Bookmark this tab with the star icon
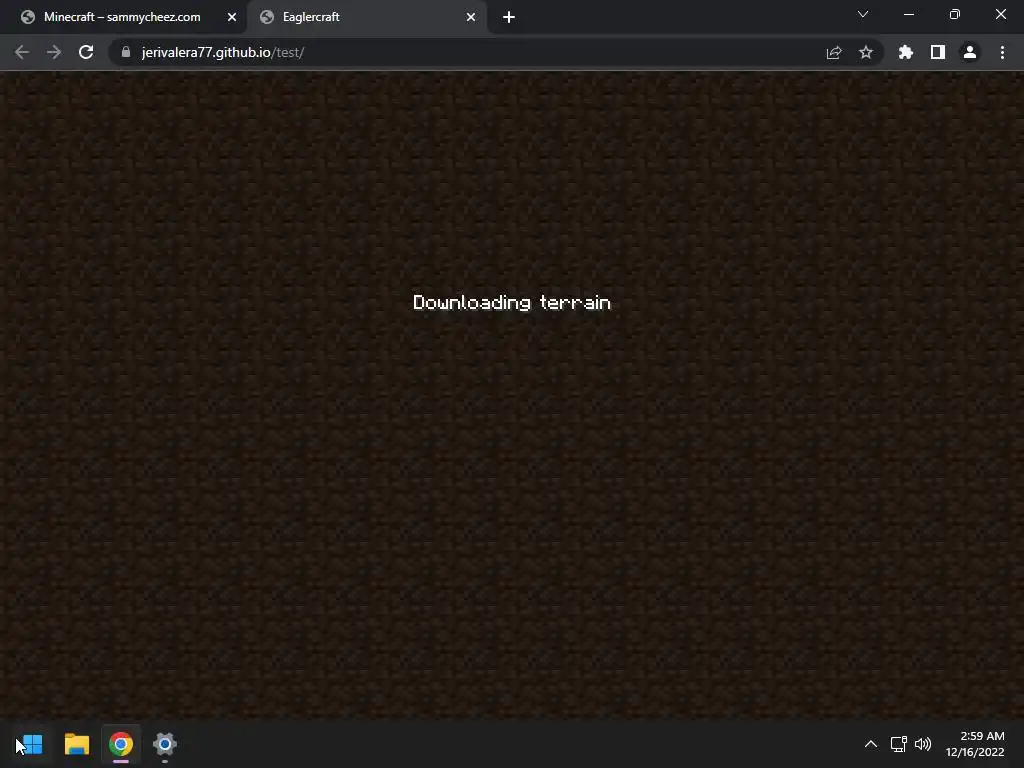1024x768 pixels. click(x=866, y=52)
